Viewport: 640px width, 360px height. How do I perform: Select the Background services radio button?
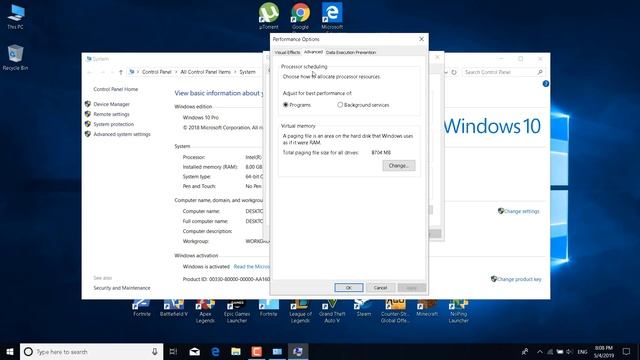(x=340, y=105)
